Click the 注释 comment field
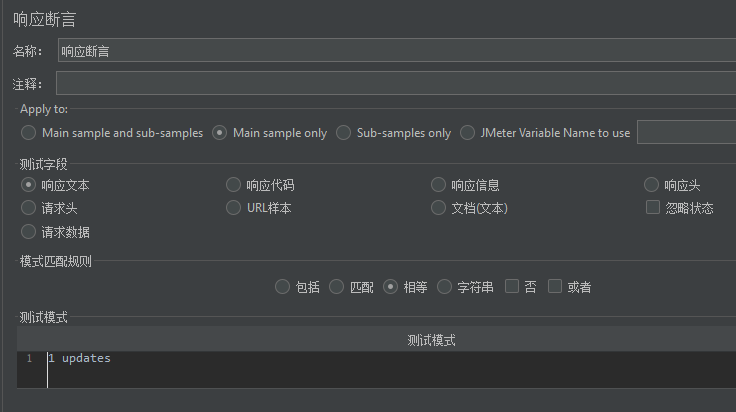 tap(396, 83)
